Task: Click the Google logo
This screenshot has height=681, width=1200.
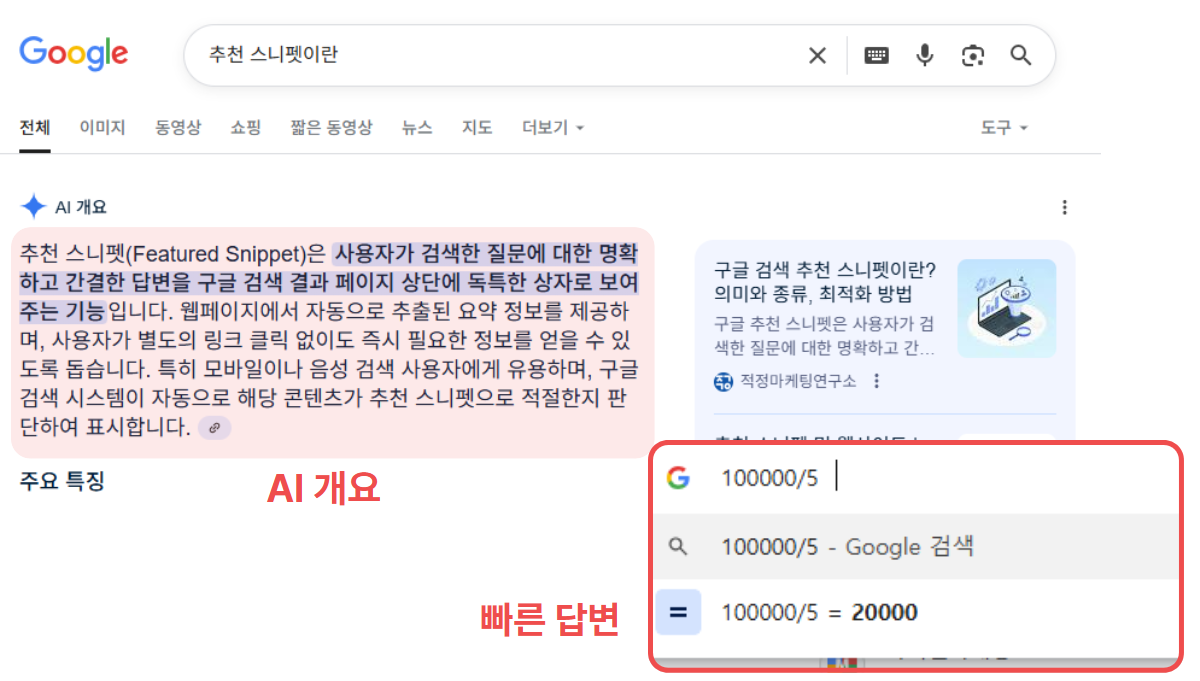Action: pos(74,52)
